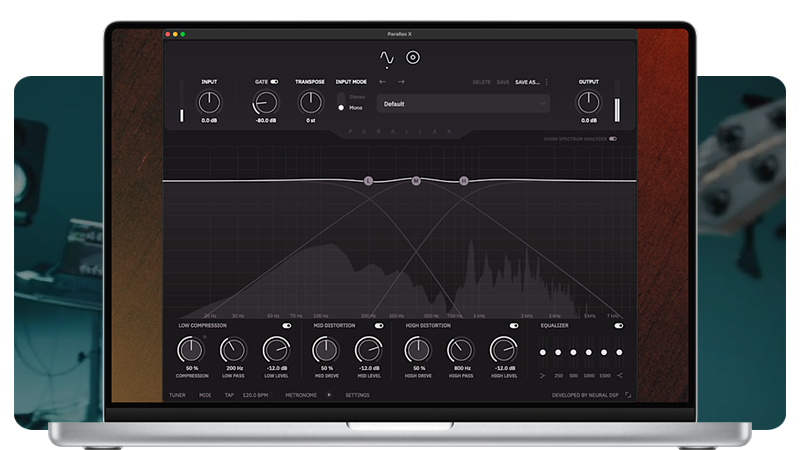Click the 800 Hz high pass value
The height and width of the screenshot is (450, 800).
(x=462, y=368)
